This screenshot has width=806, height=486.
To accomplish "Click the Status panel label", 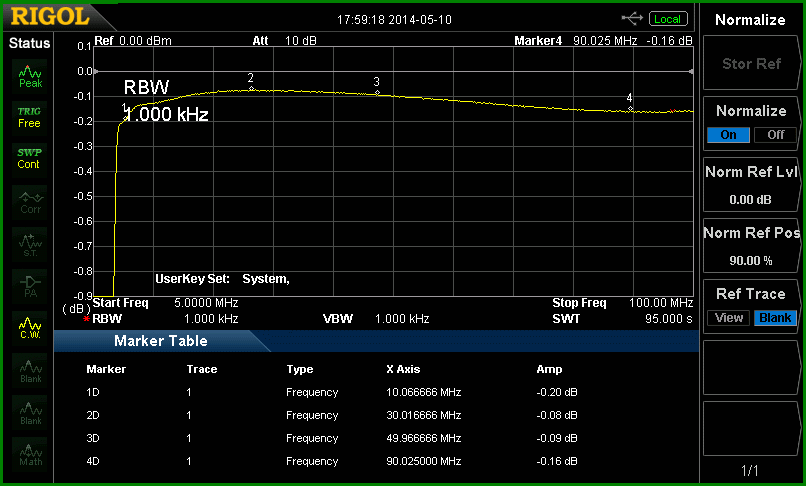I will tap(29, 43).
